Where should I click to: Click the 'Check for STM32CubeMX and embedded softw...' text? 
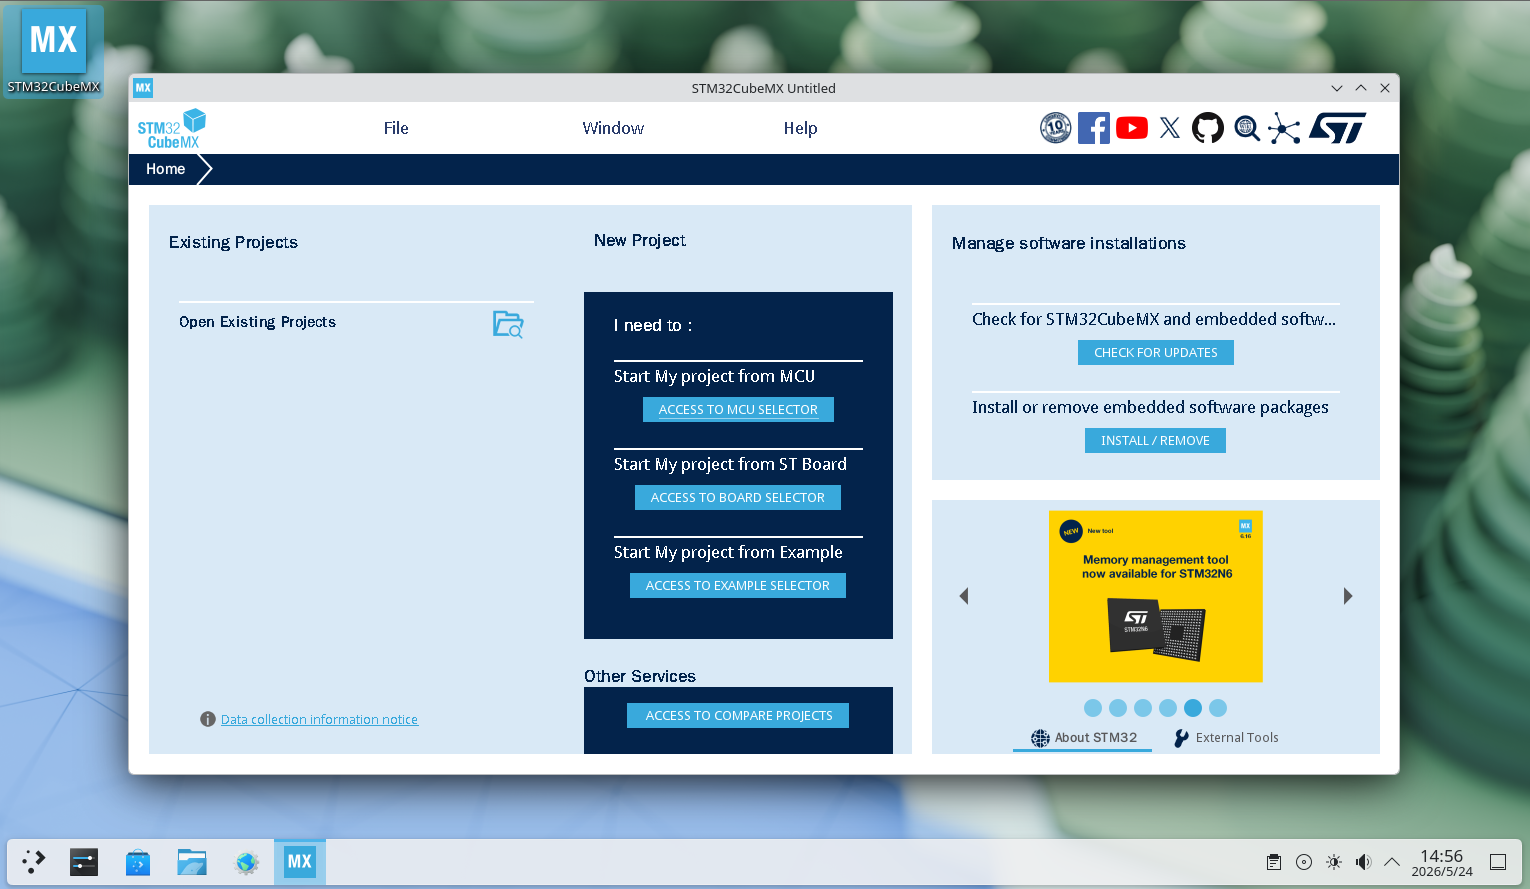click(x=1154, y=320)
